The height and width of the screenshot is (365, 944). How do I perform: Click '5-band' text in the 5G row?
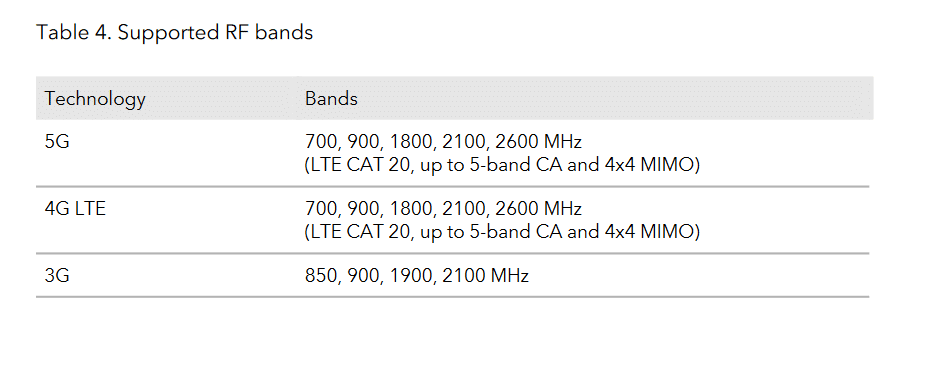pyautogui.click(x=499, y=165)
